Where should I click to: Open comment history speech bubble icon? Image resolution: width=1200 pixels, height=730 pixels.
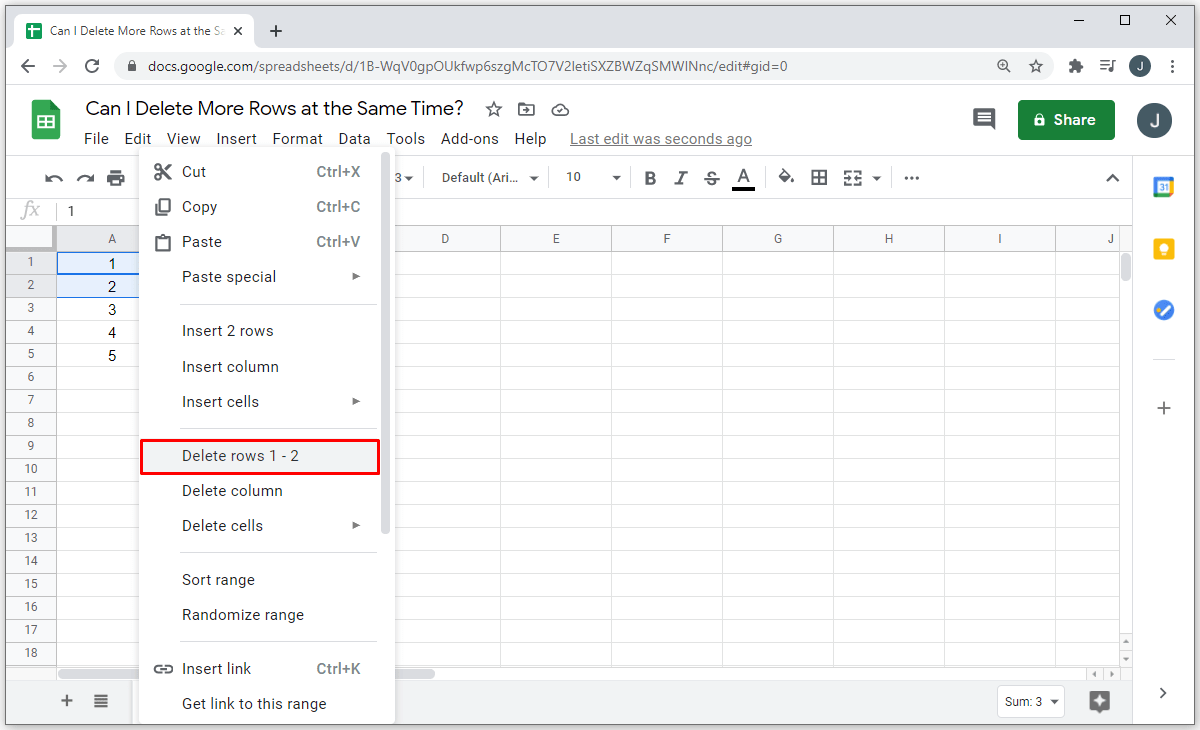pyautogui.click(x=984, y=119)
